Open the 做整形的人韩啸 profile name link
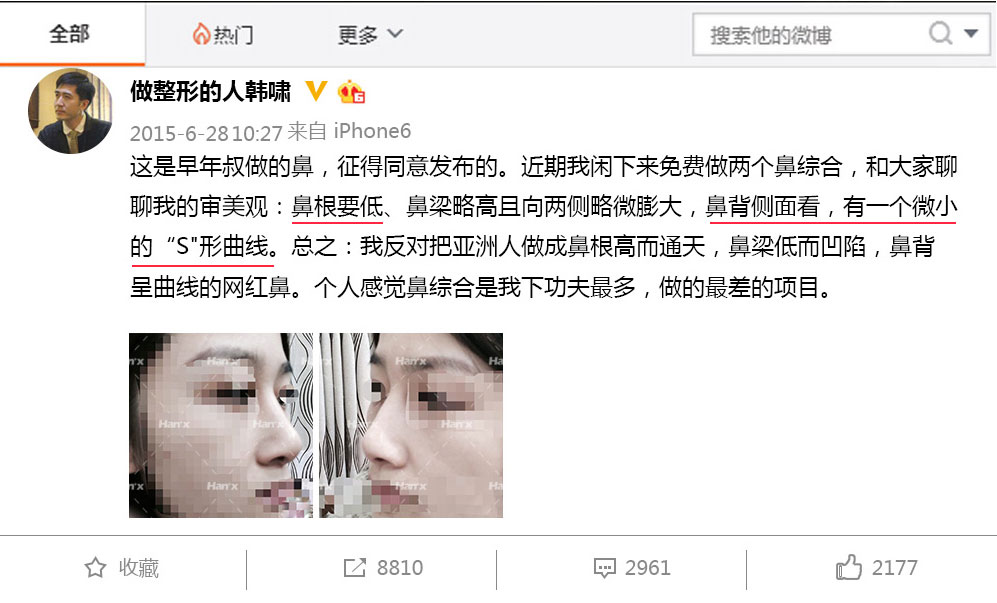Image resolution: width=997 pixels, height=603 pixels. 210,92
